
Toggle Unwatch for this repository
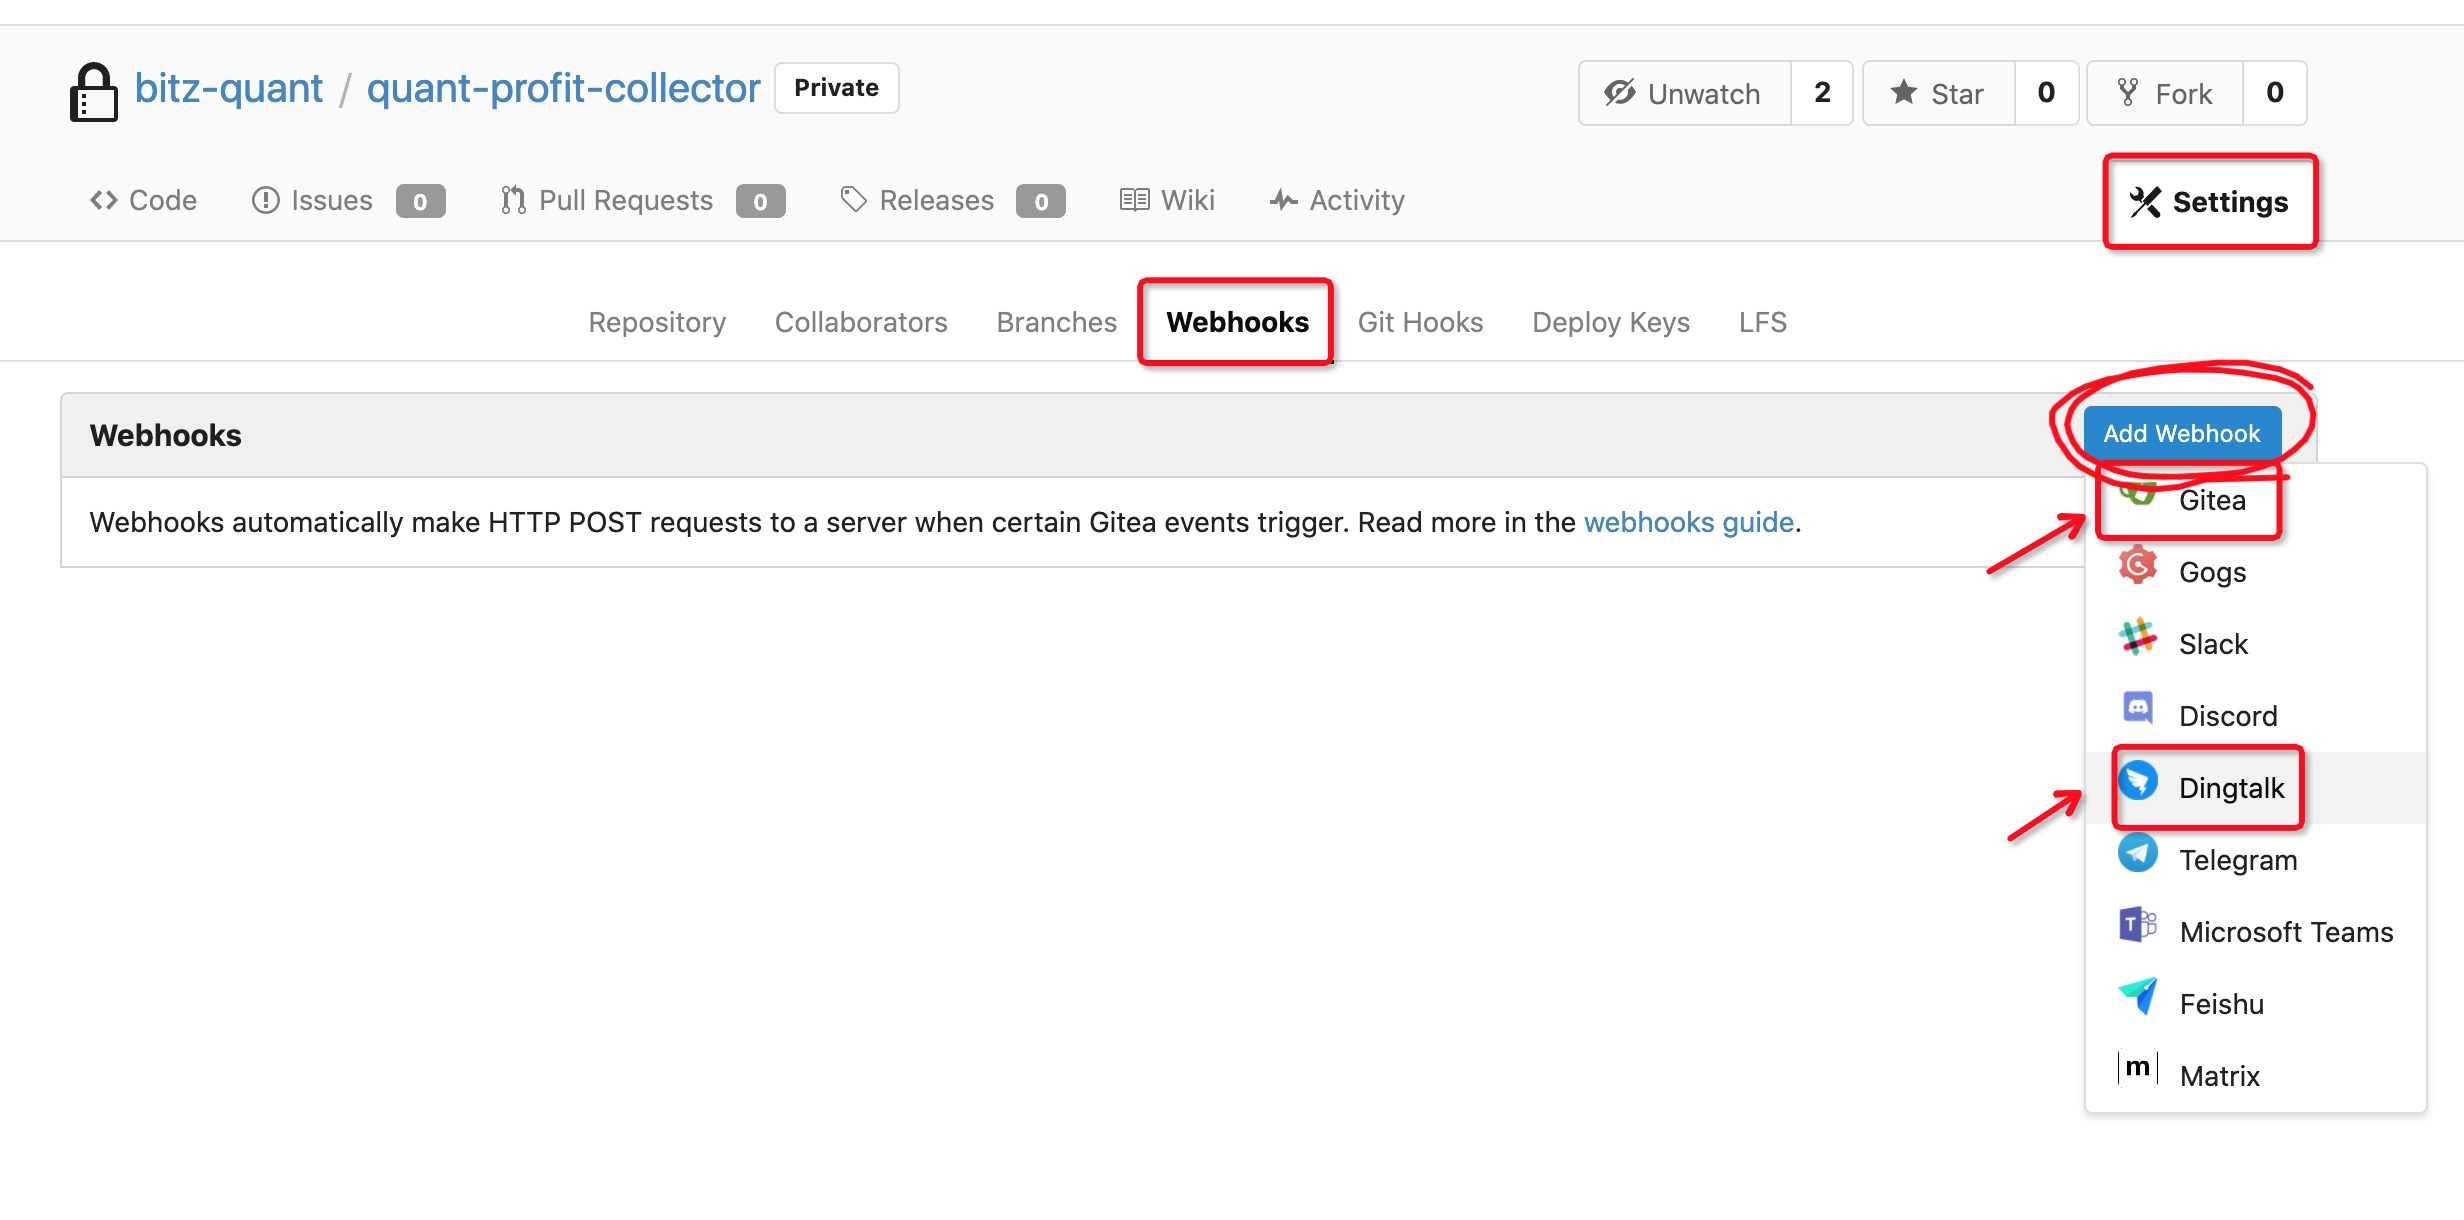point(1684,93)
